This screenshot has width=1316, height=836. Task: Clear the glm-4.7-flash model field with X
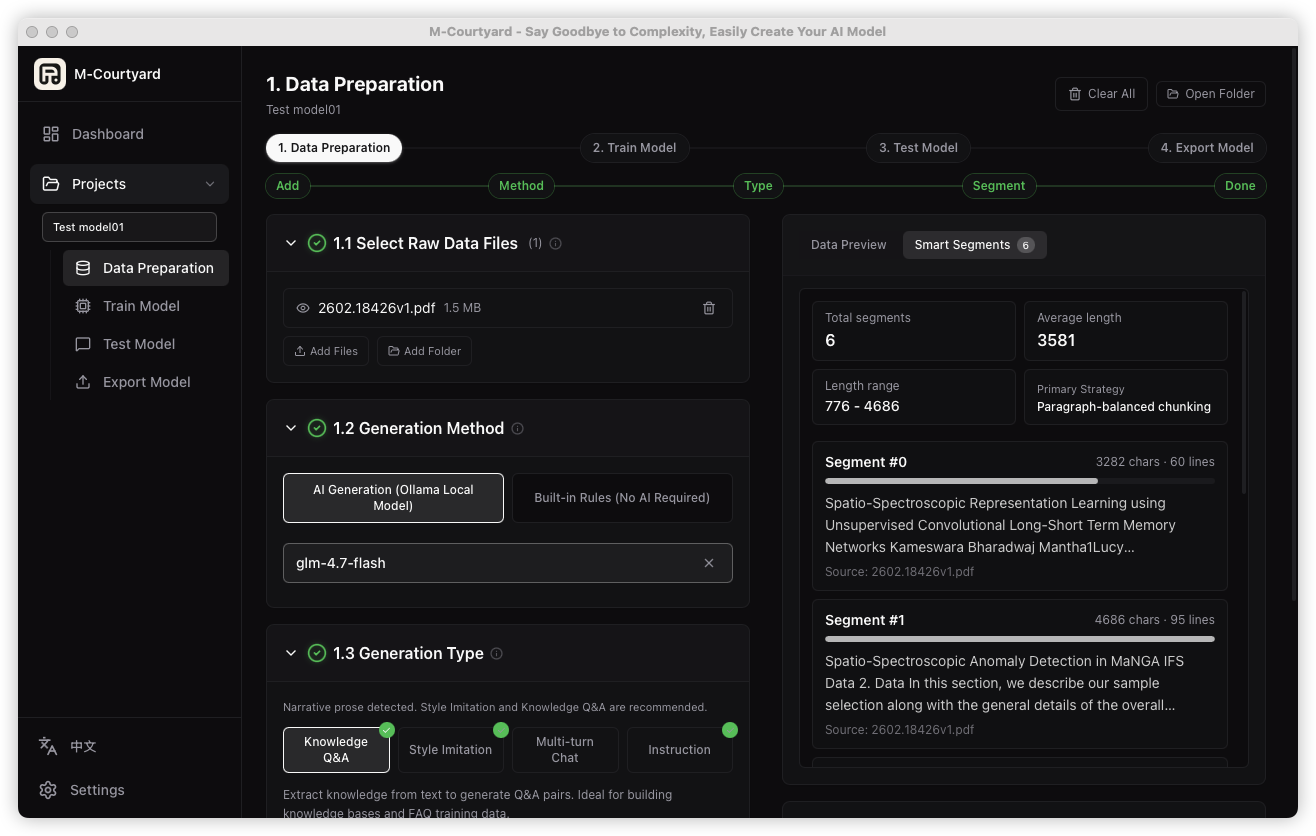(709, 563)
